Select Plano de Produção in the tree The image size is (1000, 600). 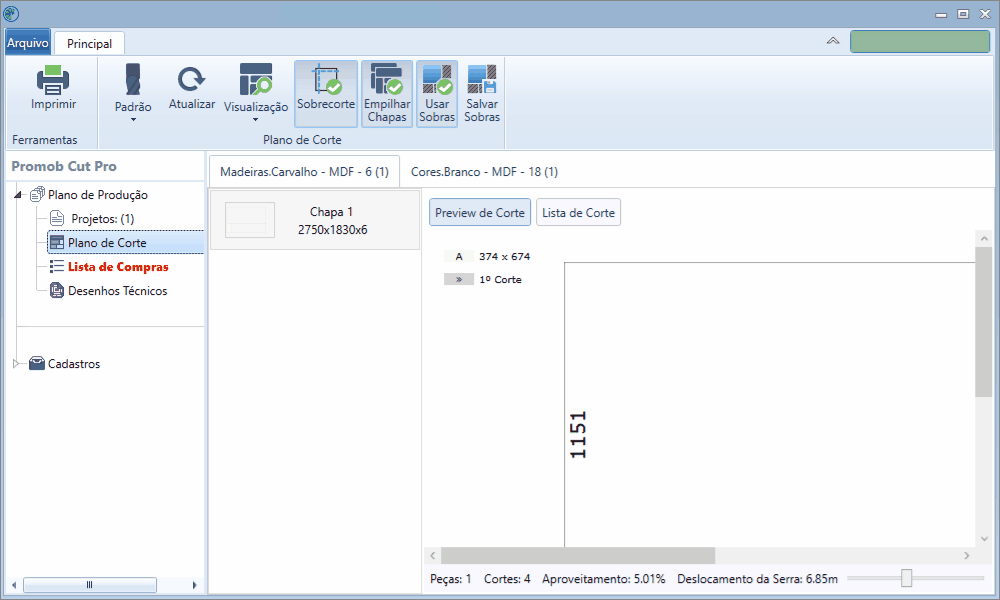coord(98,194)
